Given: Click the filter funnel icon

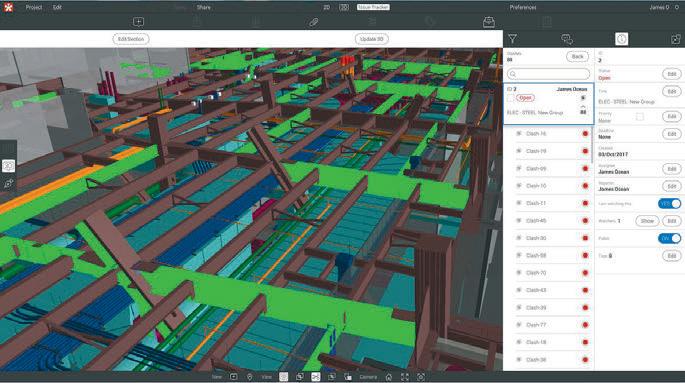Looking at the screenshot, I should [512, 39].
